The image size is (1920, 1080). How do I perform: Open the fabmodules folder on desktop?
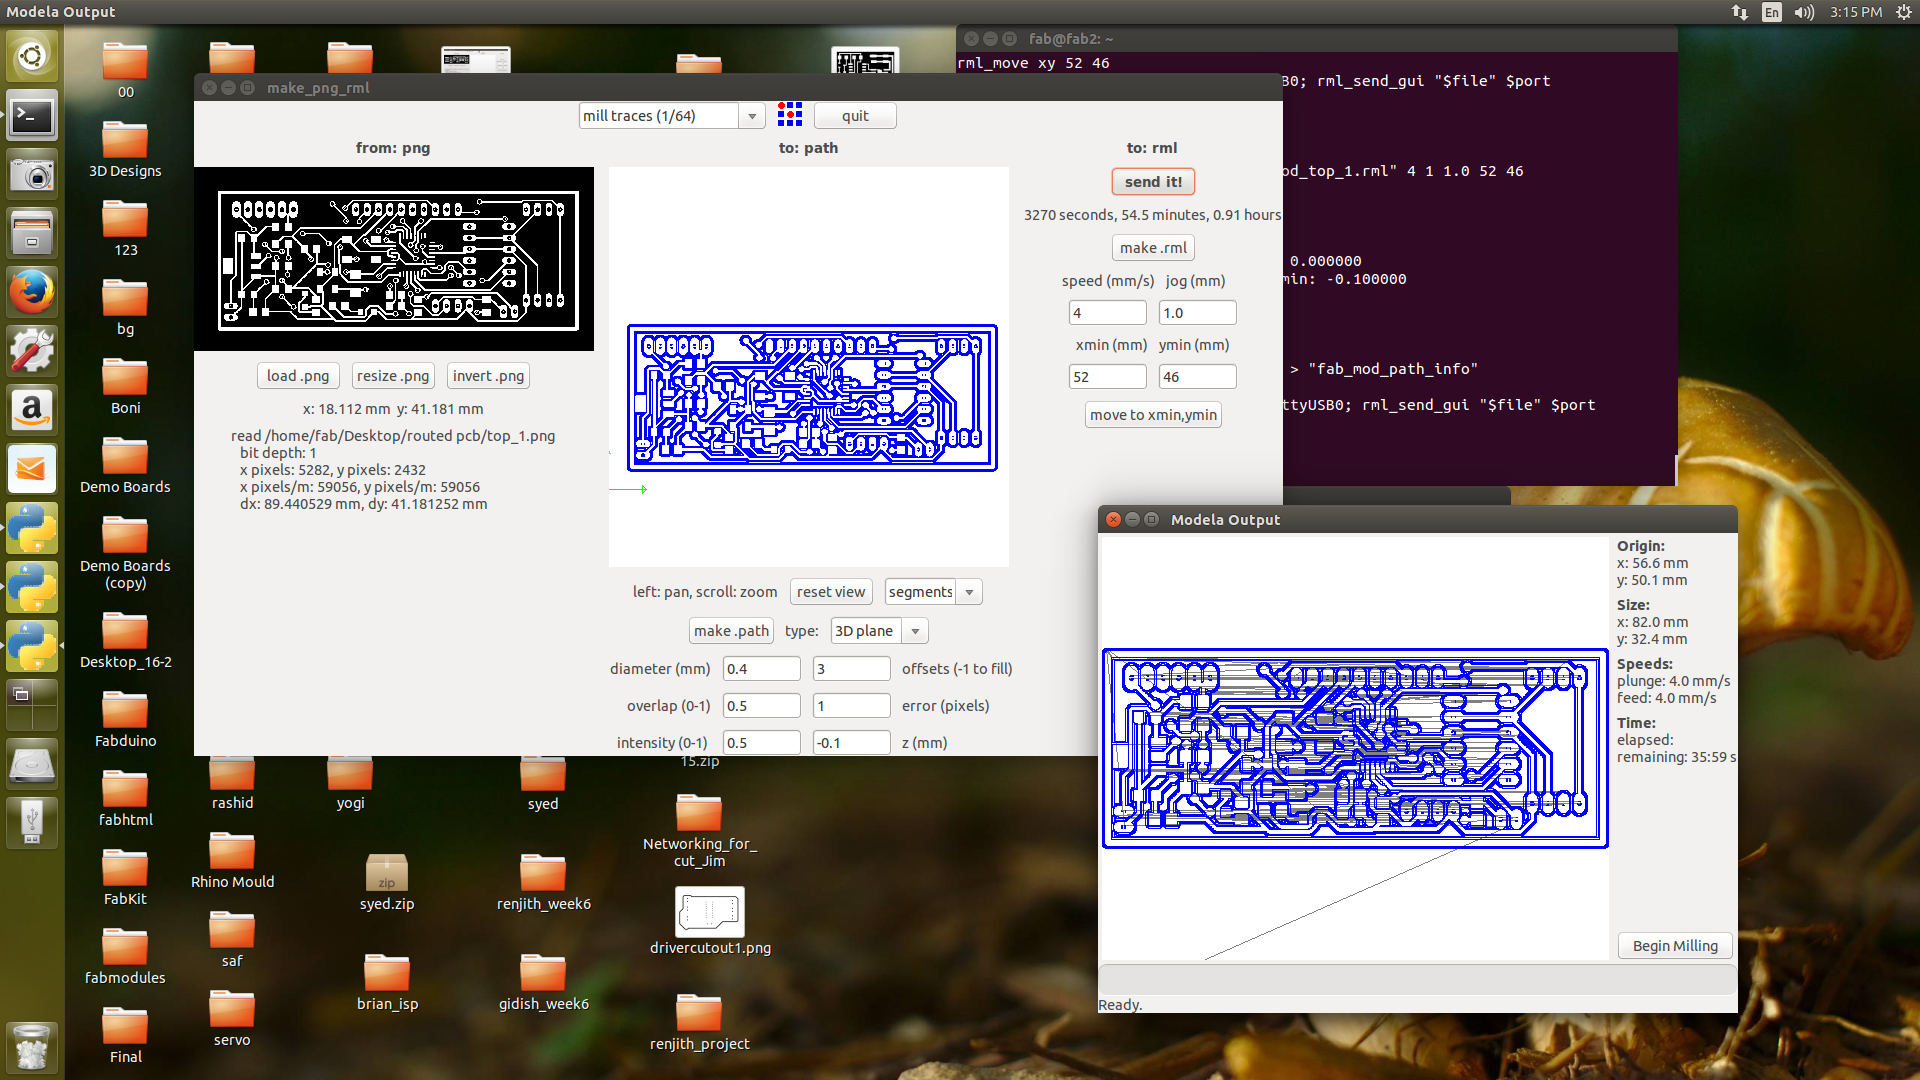click(x=125, y=949)
